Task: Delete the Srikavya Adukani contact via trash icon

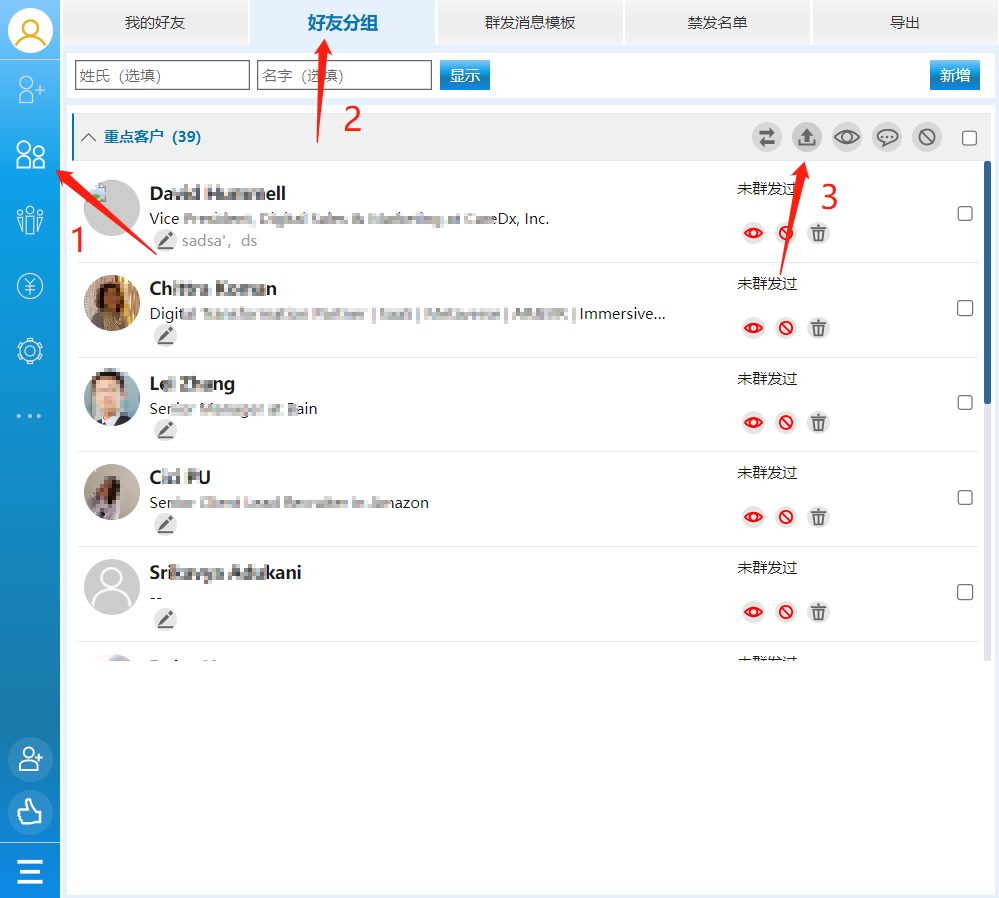Action: tap(818, 612)
